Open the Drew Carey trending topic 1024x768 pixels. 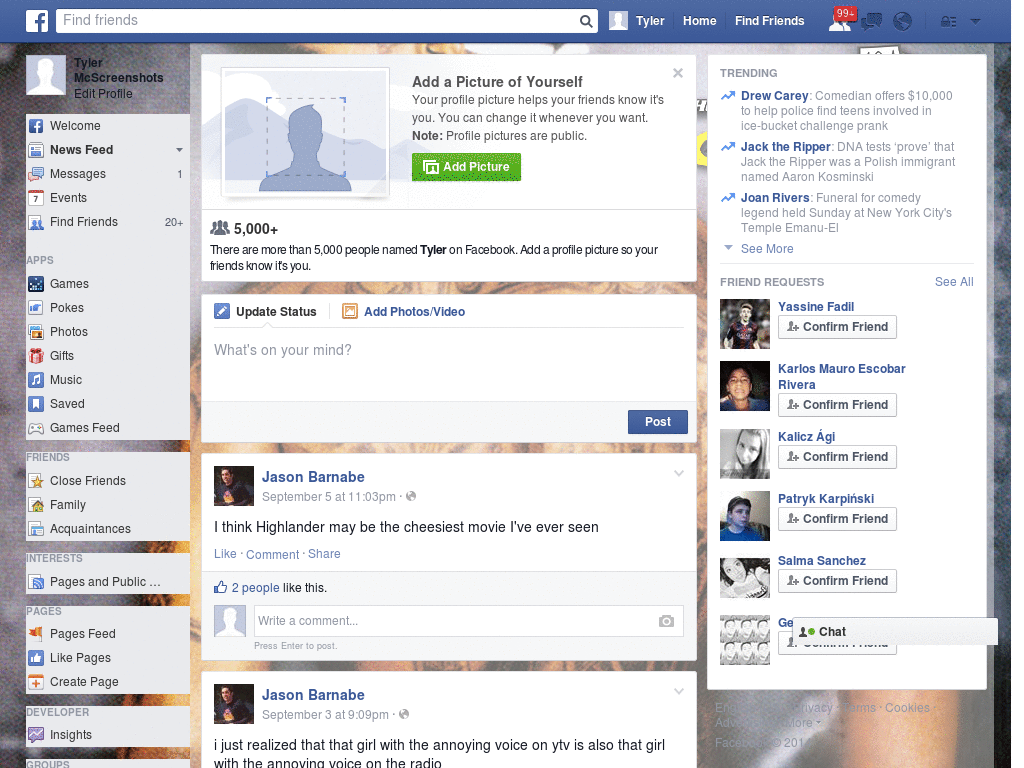[x=774, y=95]
